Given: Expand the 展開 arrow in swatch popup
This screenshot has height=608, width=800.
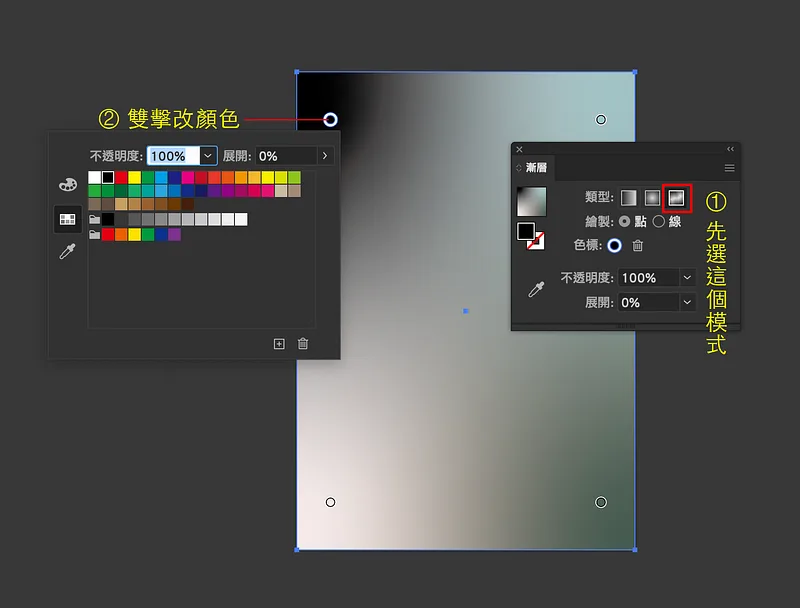Looking at the screenshot, I should point(325,156).
